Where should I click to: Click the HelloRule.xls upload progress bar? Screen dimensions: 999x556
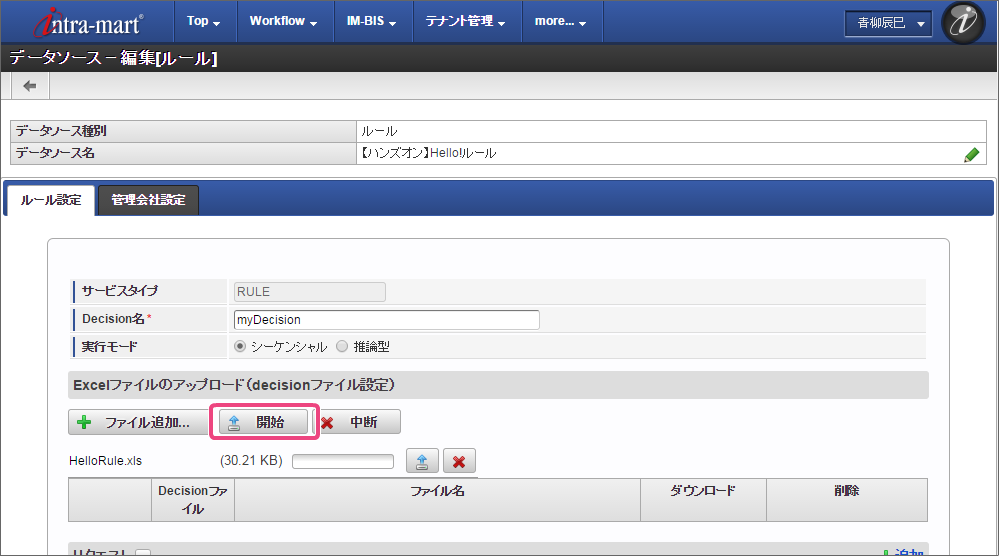pyautogui.click(x=343, y=461)
